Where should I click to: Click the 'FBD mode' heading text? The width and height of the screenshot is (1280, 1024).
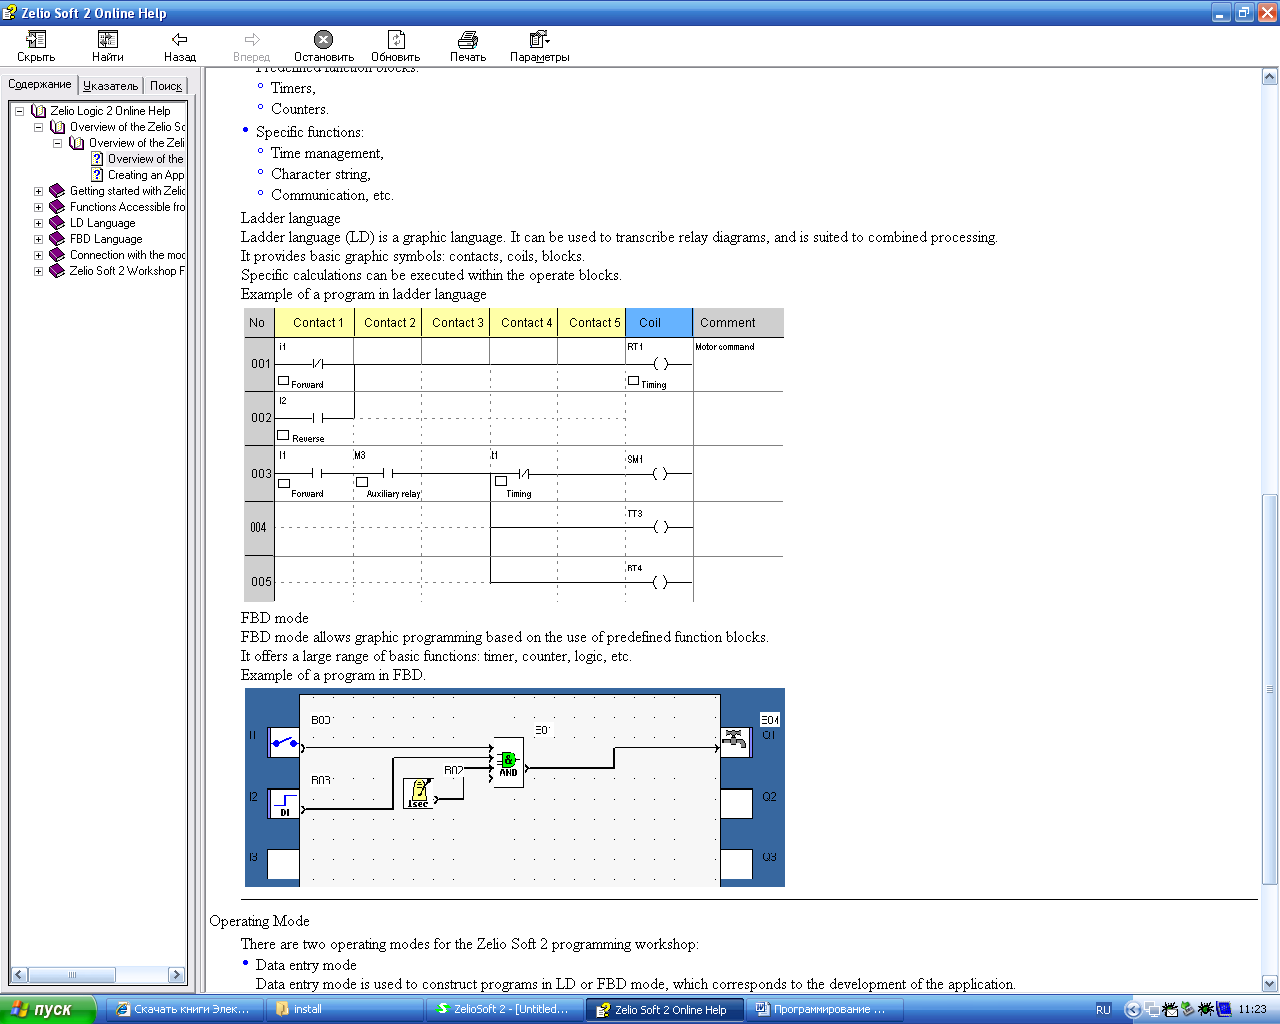pyautogui.click(x=274, y=618)
